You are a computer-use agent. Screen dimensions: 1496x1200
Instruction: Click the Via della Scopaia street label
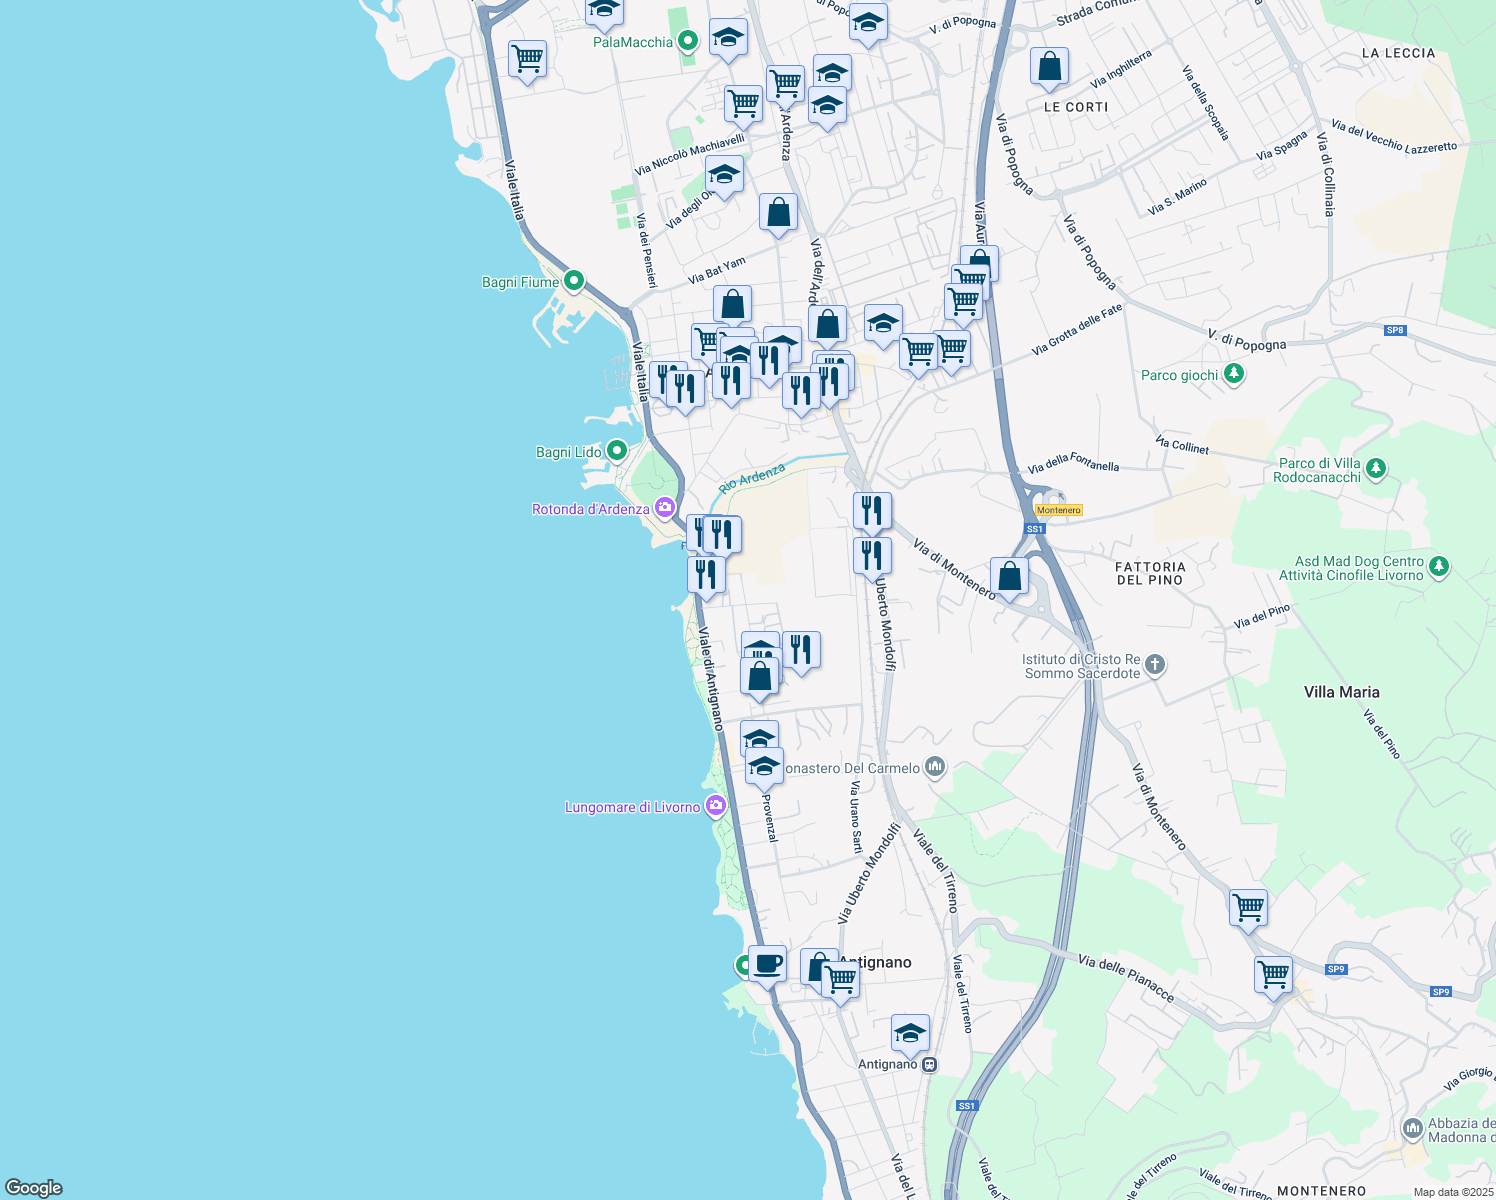(1204, 103)
